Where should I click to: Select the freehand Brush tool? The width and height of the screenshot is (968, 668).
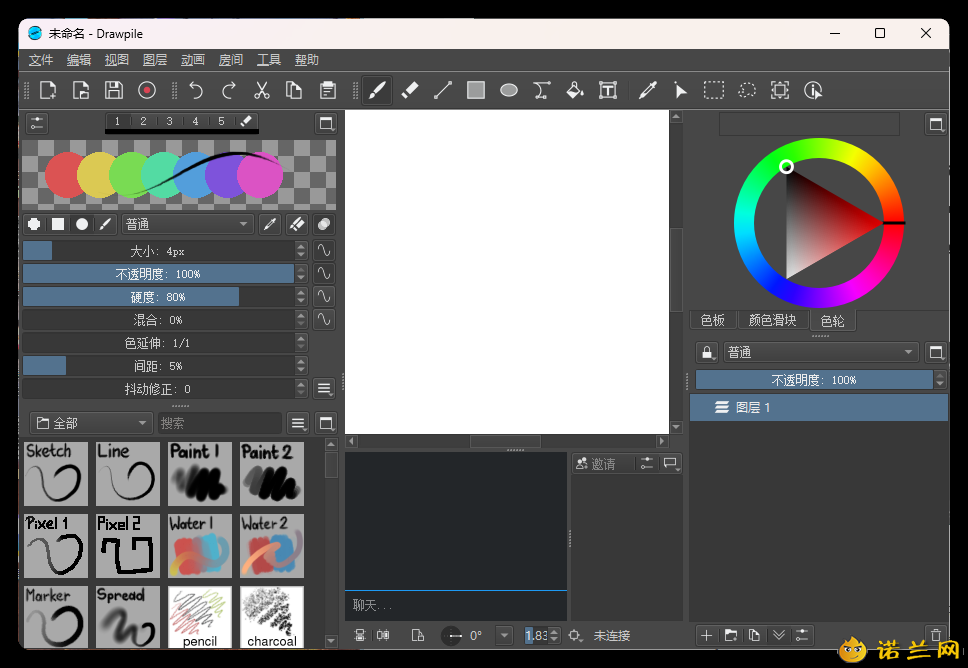tap(377, 90)
